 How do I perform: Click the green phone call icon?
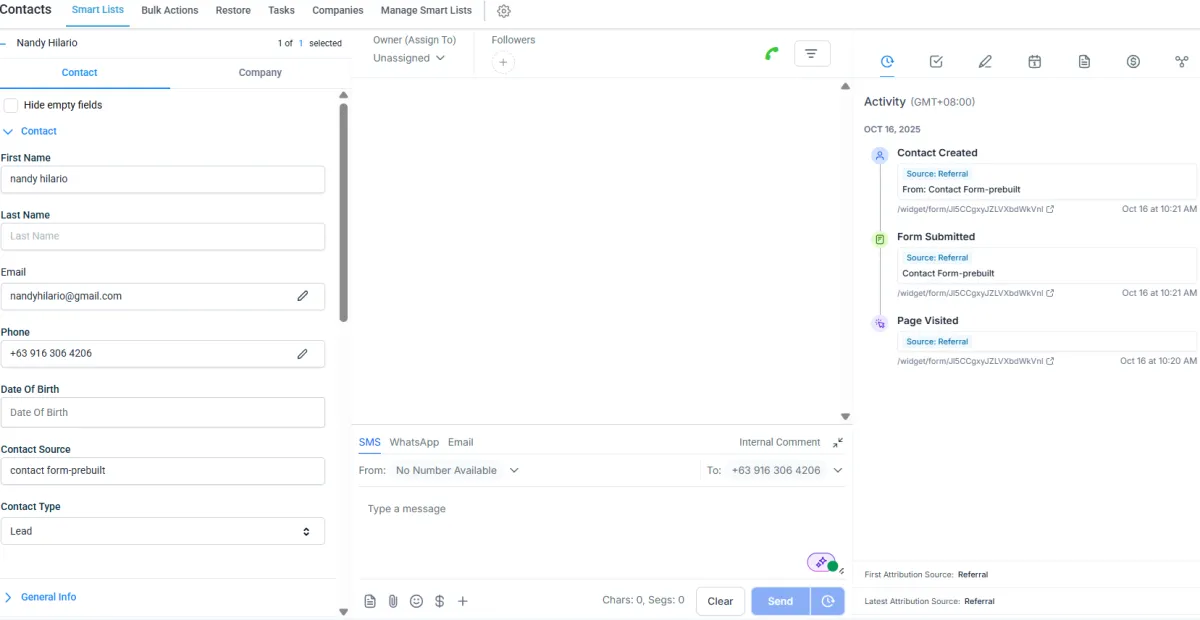point(771,54)
